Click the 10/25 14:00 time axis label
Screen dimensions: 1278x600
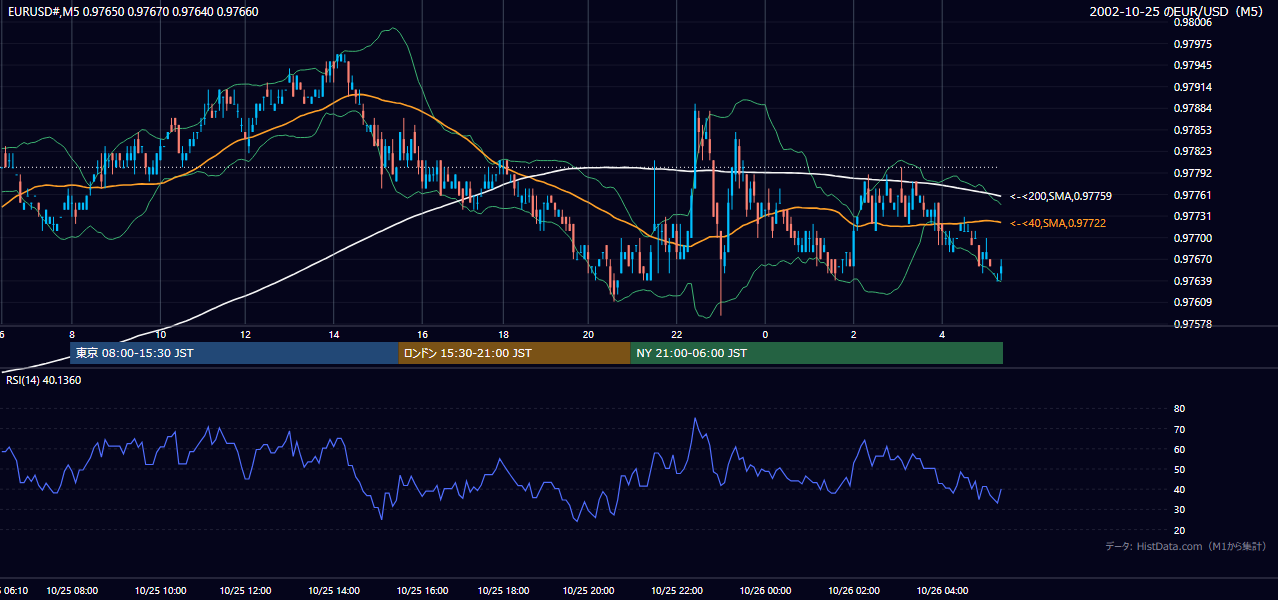coord(334,591)
